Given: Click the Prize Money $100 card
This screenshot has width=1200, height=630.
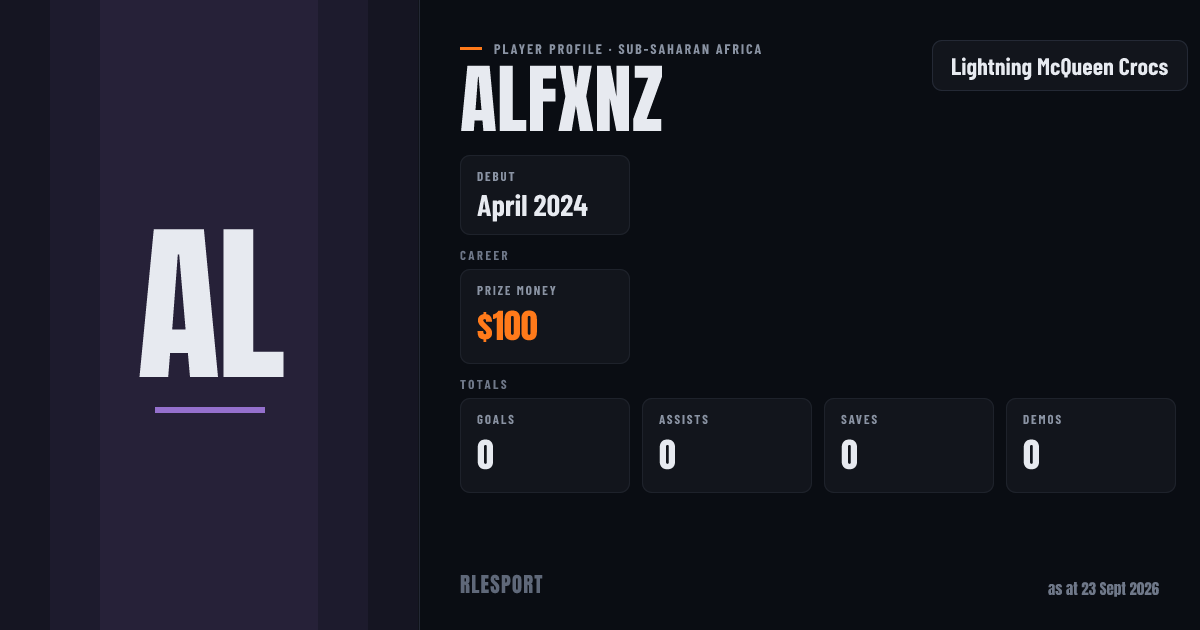Looking at the screenshot, I should 545,316.
